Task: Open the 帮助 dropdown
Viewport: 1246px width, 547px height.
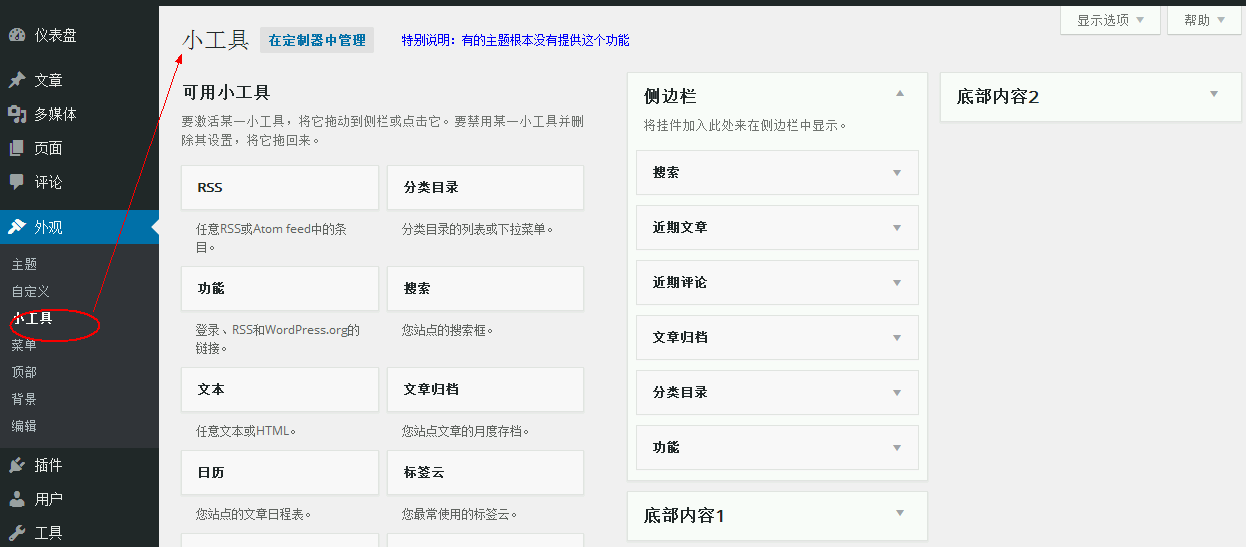Action: [x=1204, y=20]
